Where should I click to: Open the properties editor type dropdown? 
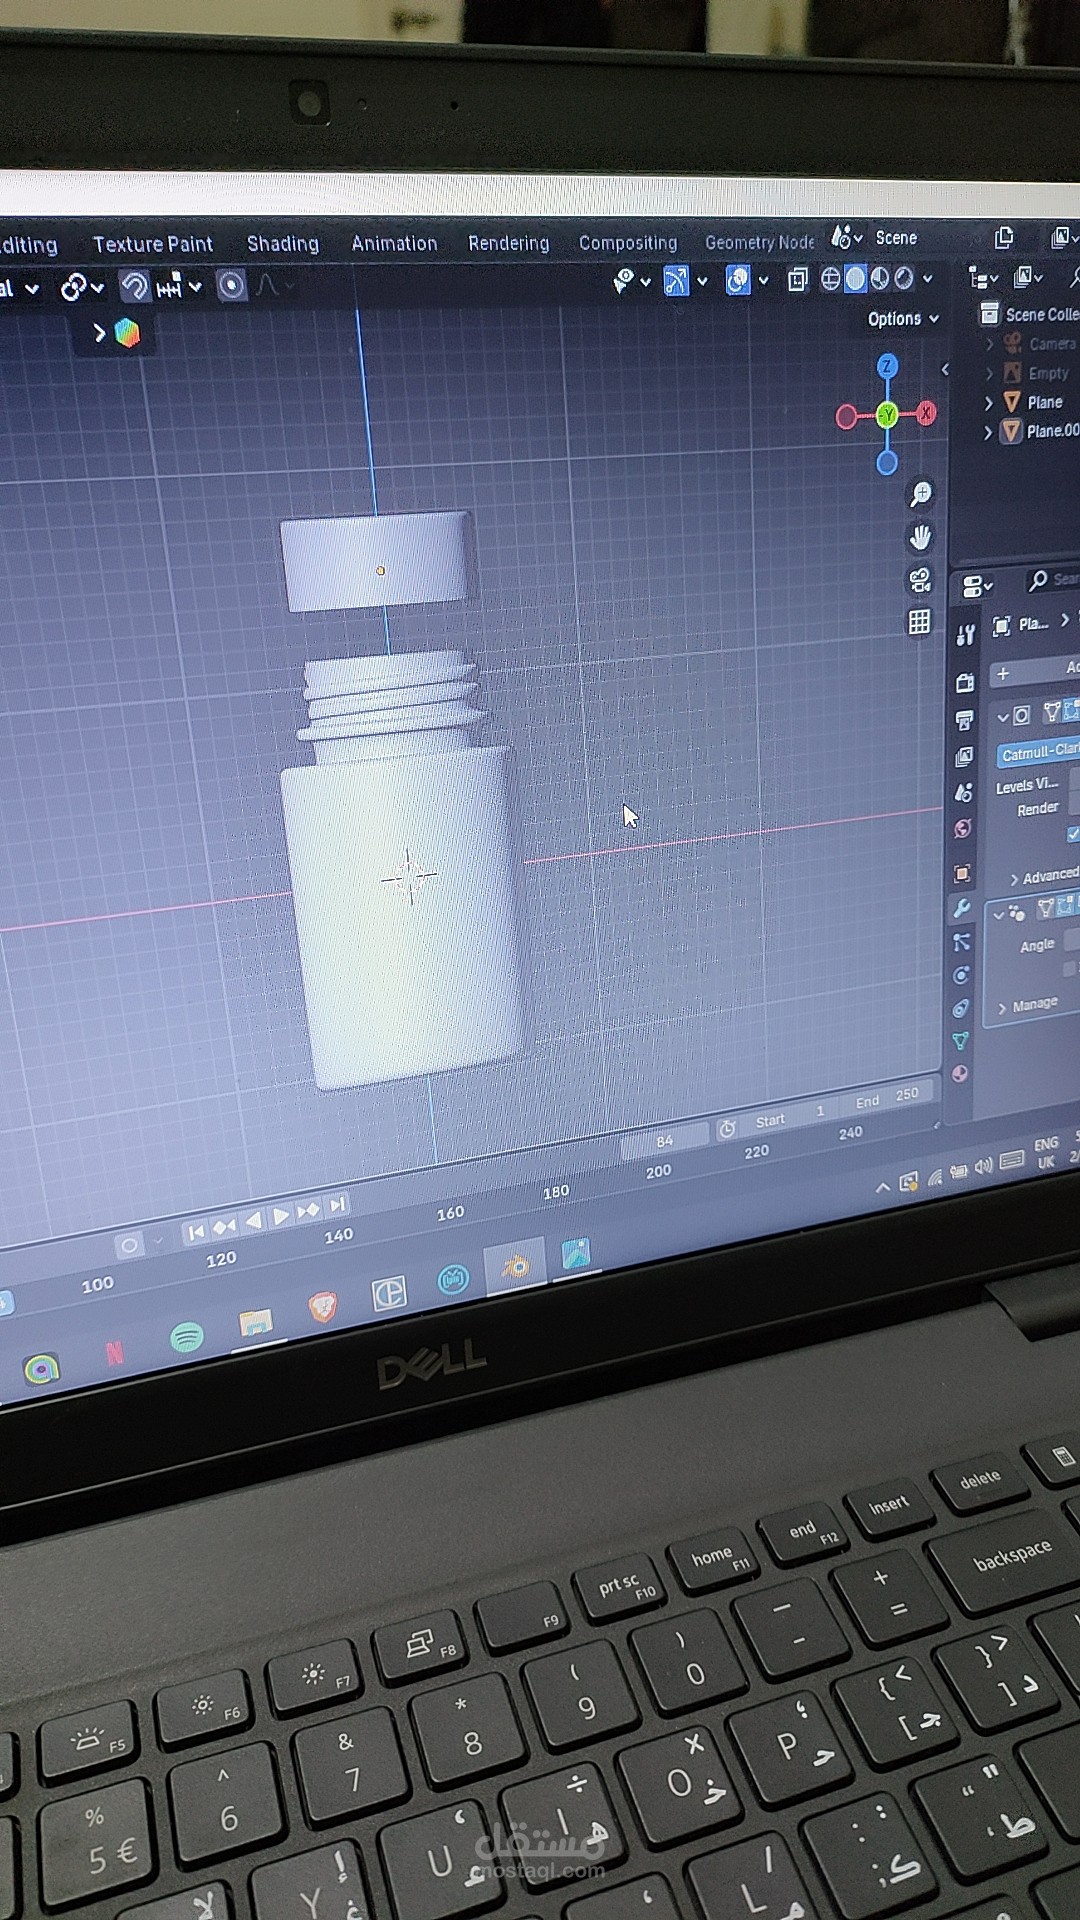pyautogui.click(x=976, y=585)
